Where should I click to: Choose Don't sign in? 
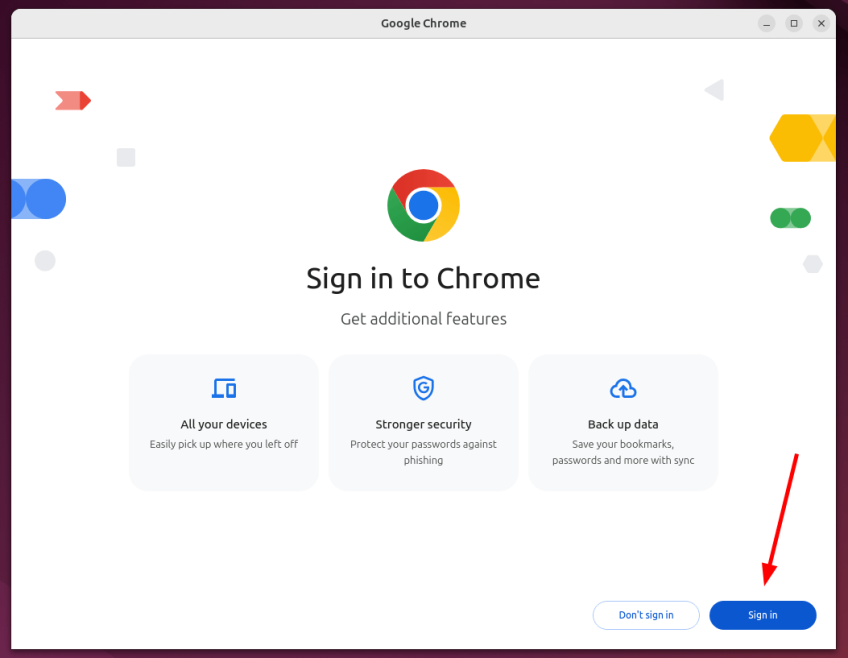[646, 615]
